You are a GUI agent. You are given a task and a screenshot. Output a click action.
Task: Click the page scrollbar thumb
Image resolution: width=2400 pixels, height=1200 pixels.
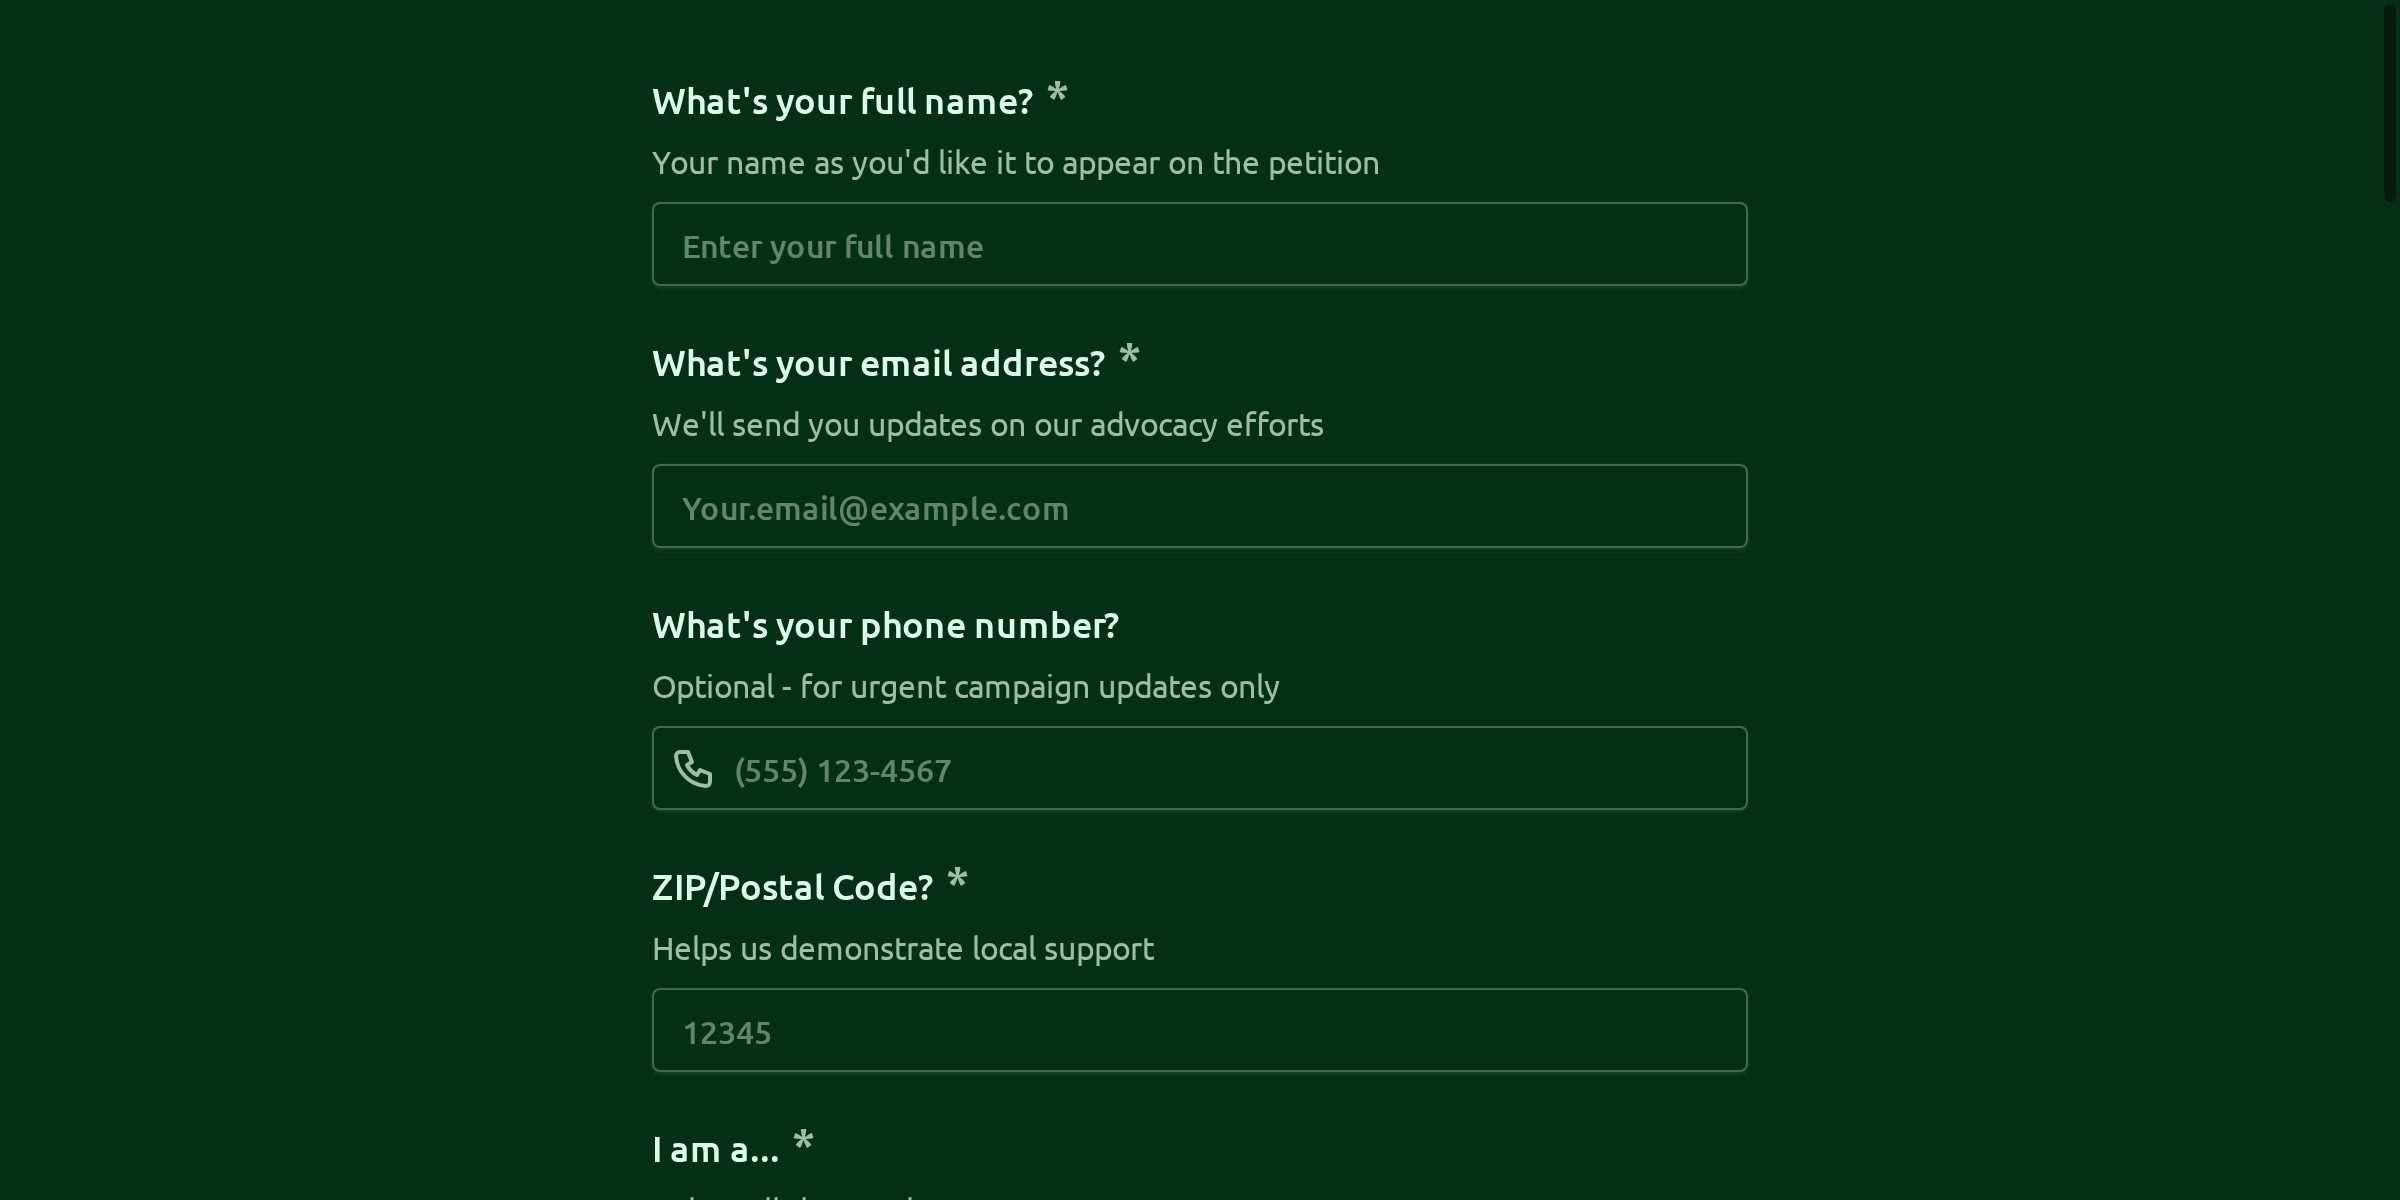tap(2389, 100)
